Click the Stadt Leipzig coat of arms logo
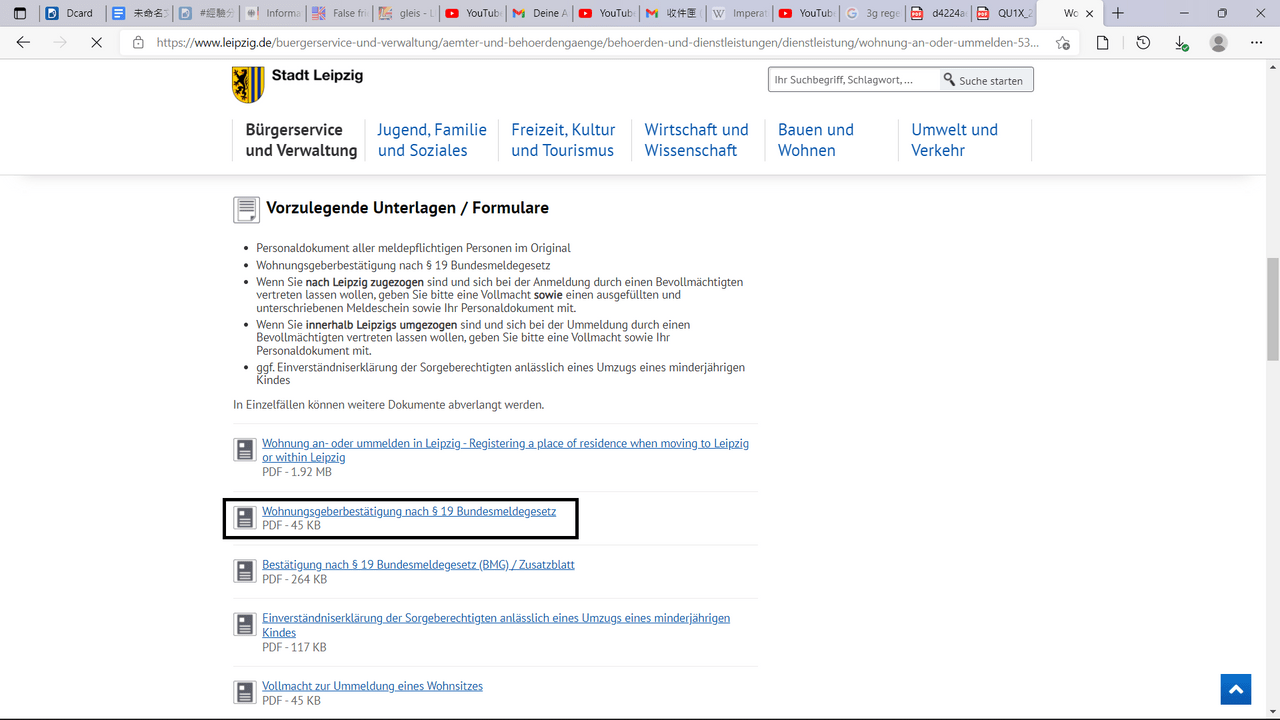 [248, 85]
